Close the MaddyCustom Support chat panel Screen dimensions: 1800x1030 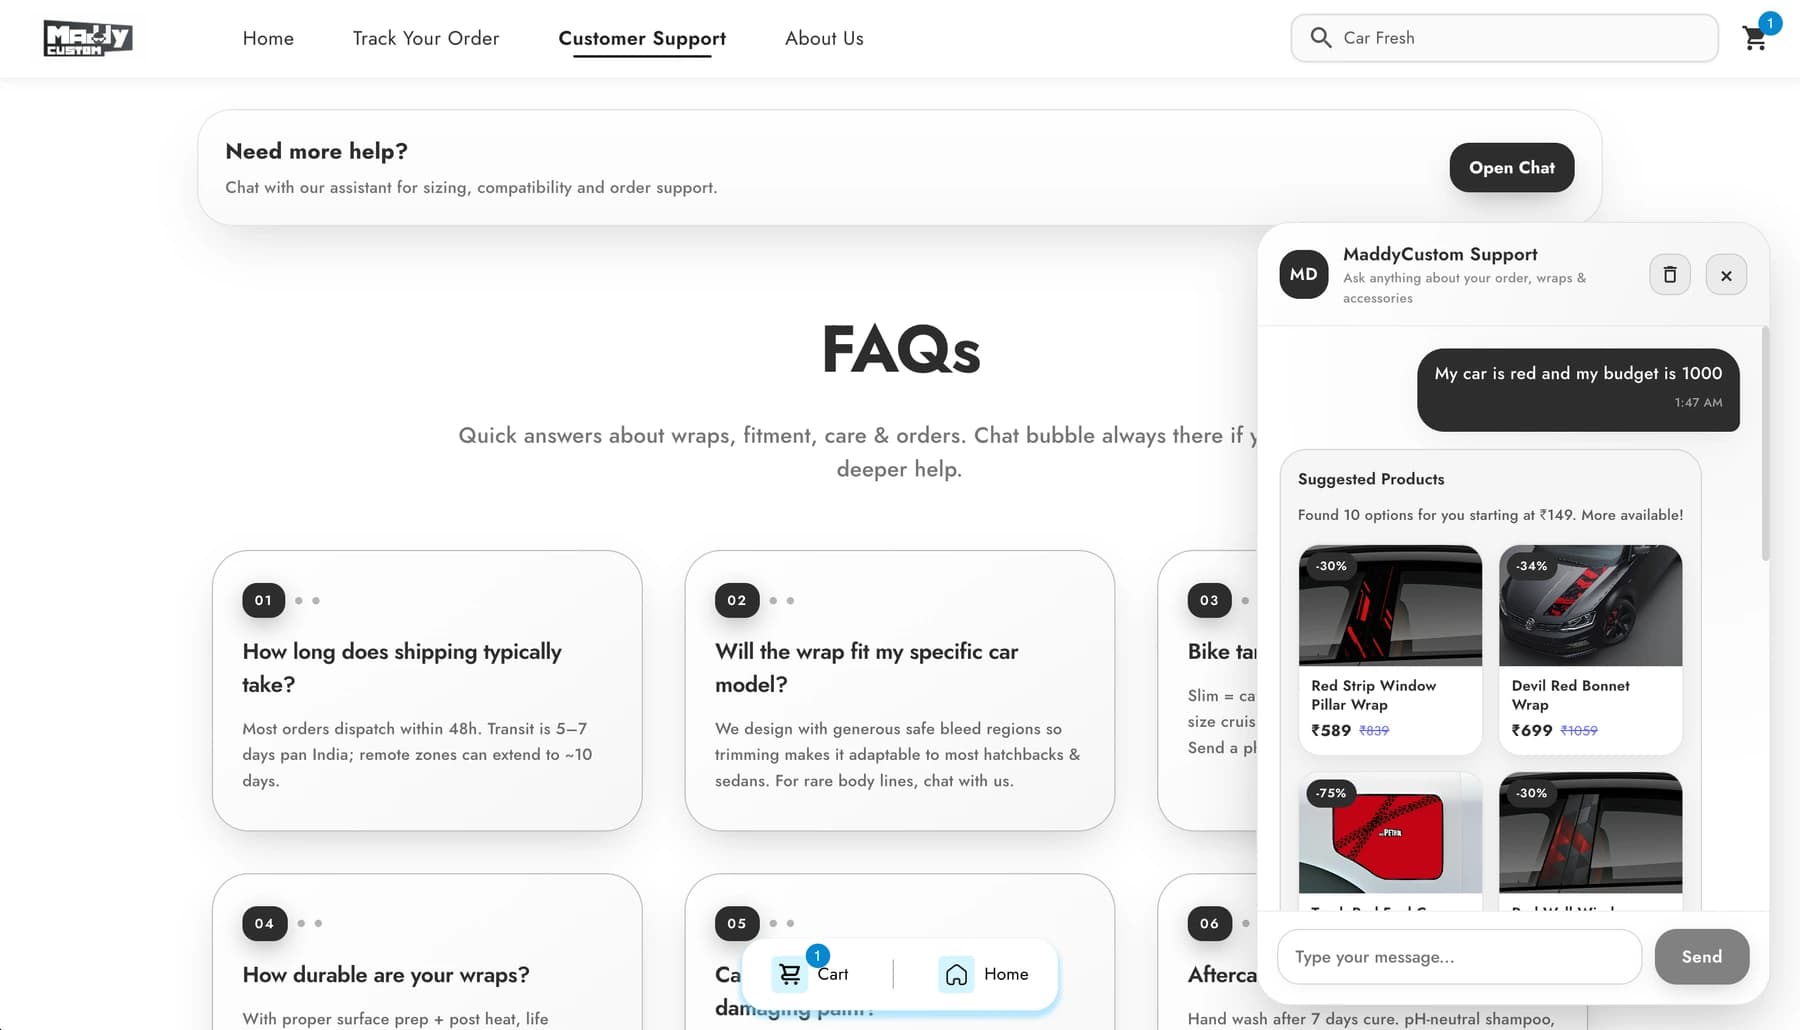click(1726, 275)
